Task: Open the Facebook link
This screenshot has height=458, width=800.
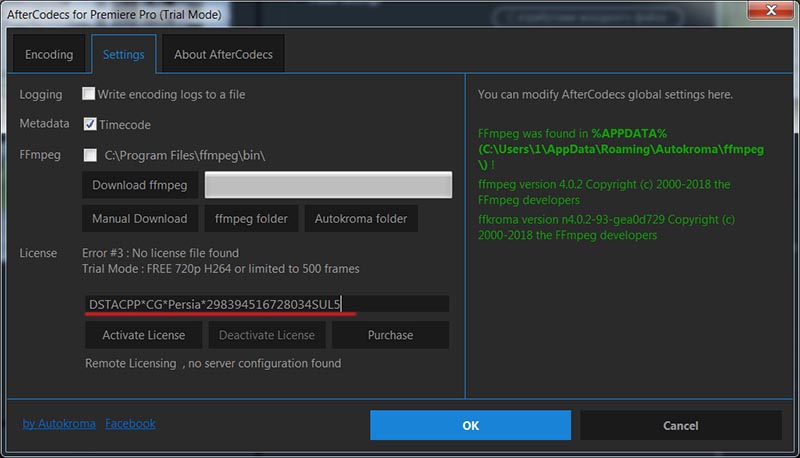Action: [x=130, y=423]
